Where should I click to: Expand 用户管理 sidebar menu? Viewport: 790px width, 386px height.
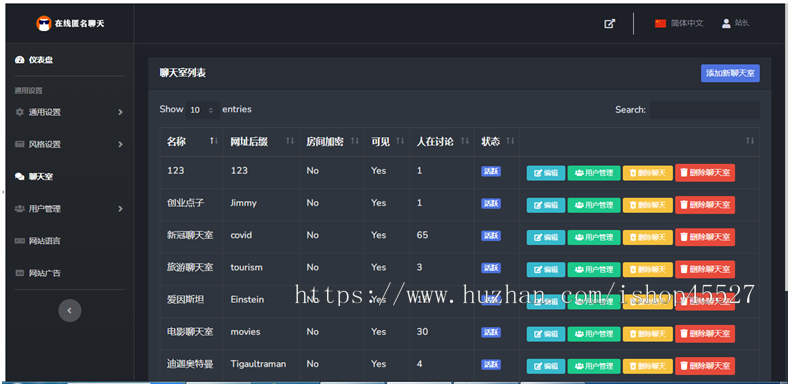click(69, 209)
